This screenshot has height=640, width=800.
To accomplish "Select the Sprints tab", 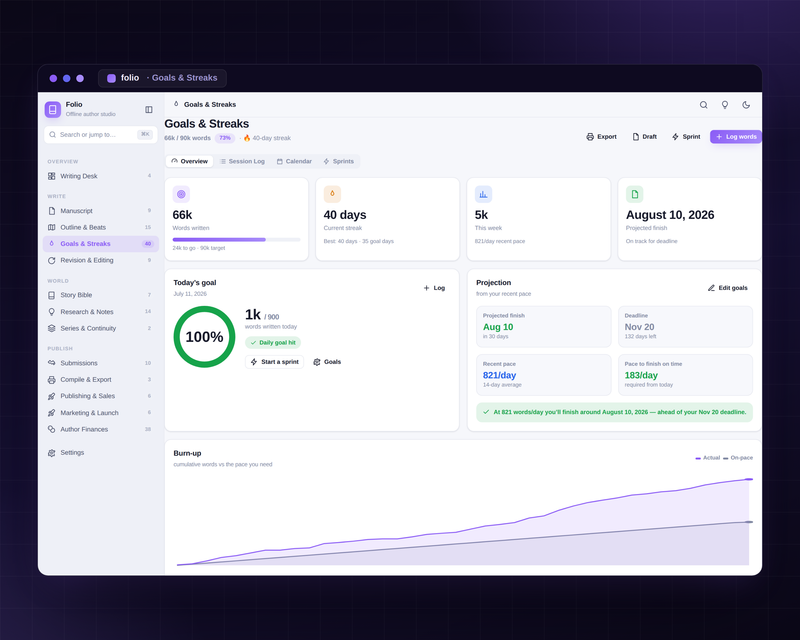I will pyautogui.click(x=339, y=161).
